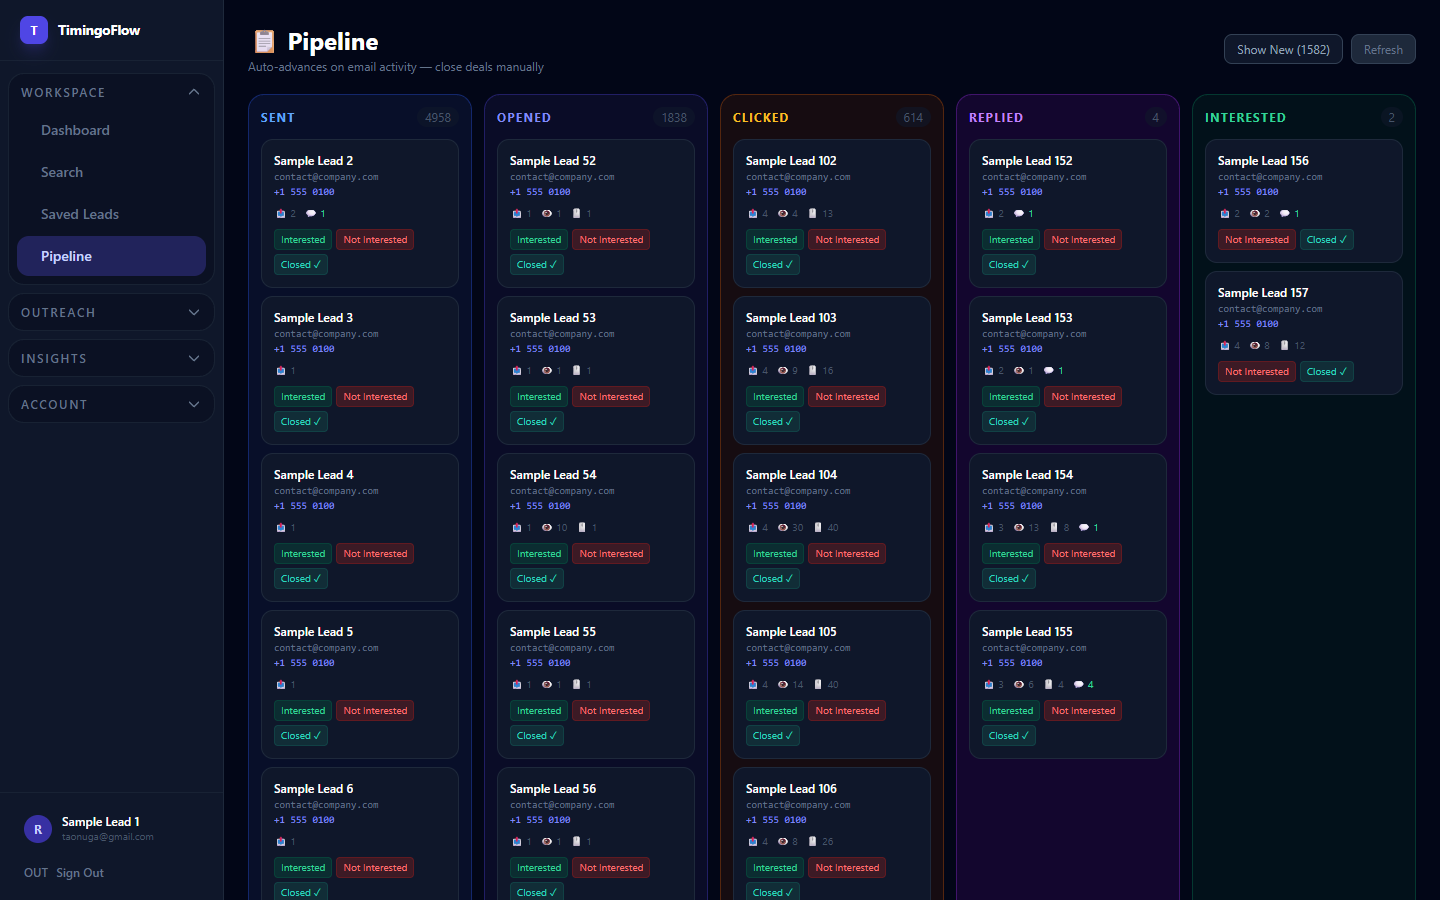This screenshot has height=900, width=1440.
Task: Close the Sample Lead 157 deal
Action: coord(1327,372)
